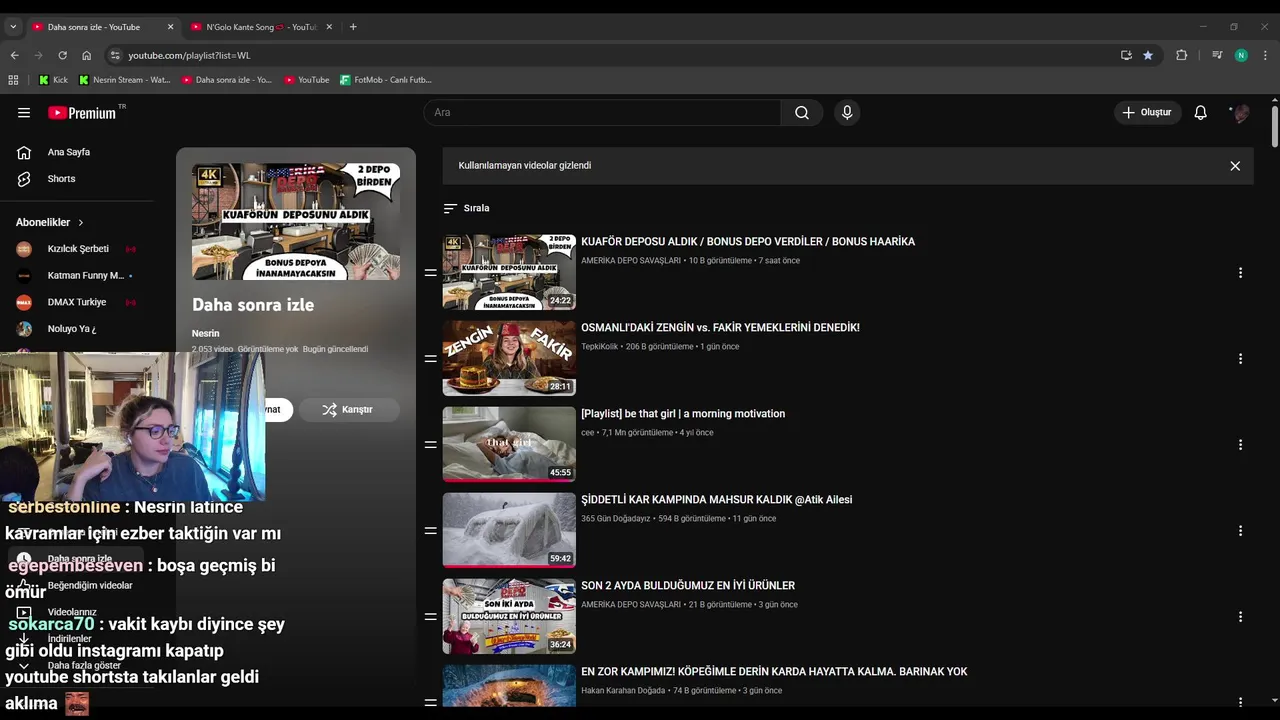
Task: Click the address bar URL
Action: [189, 56]
